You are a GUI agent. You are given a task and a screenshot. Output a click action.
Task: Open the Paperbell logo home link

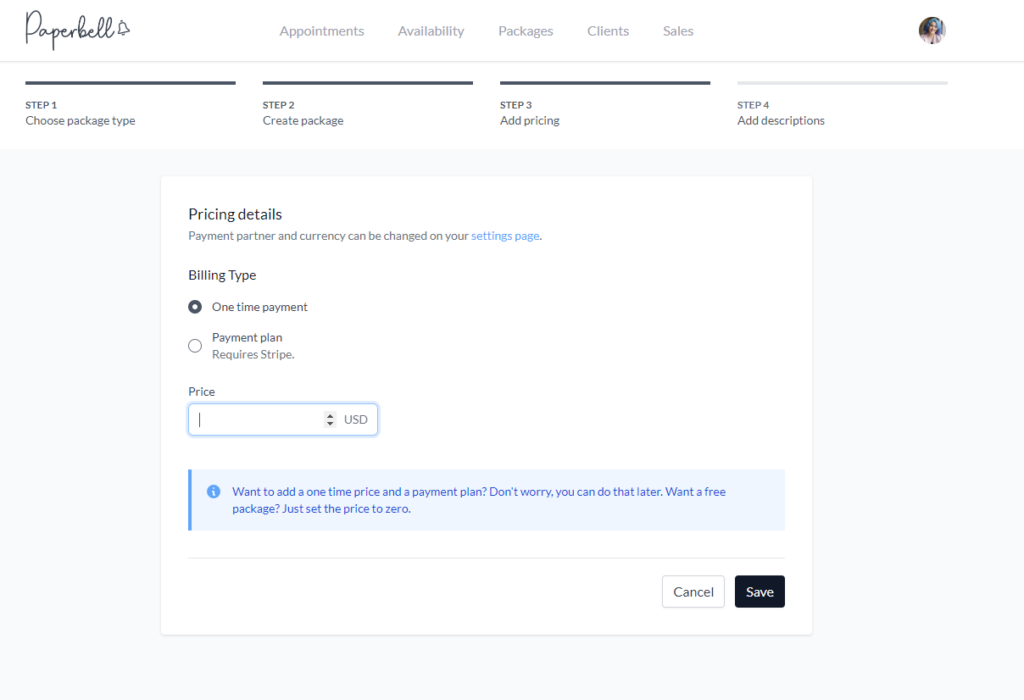click(x=78, y=30)
